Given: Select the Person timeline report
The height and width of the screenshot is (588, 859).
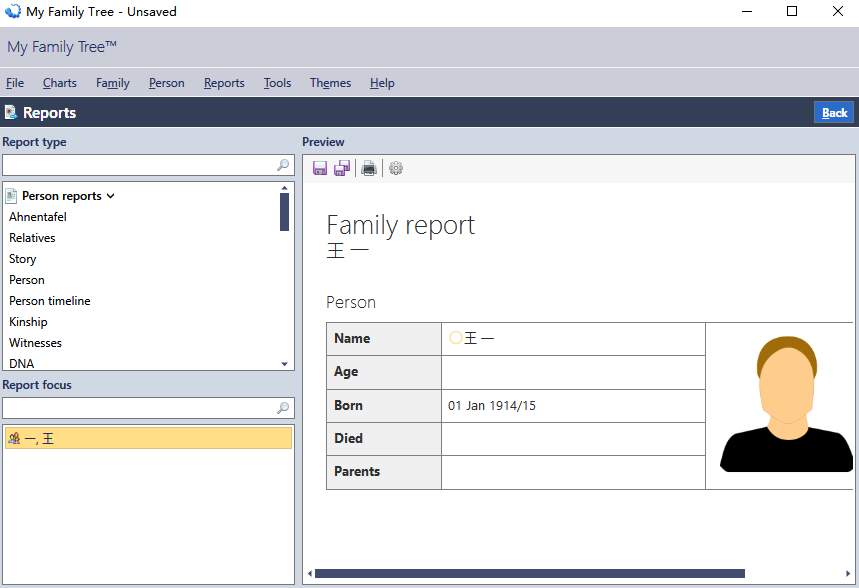Looking at the screenshot, I should click(x=50, y=301).
